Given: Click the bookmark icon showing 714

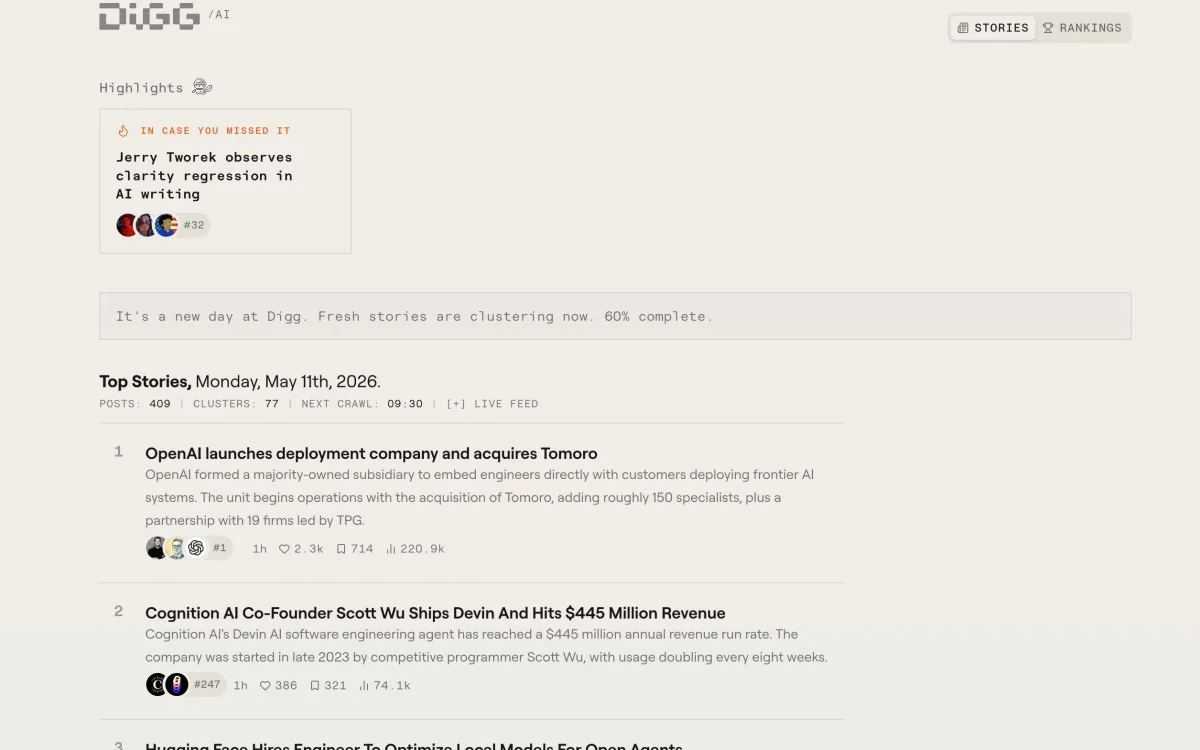Looking at the screenshot, I should point(341,549).
